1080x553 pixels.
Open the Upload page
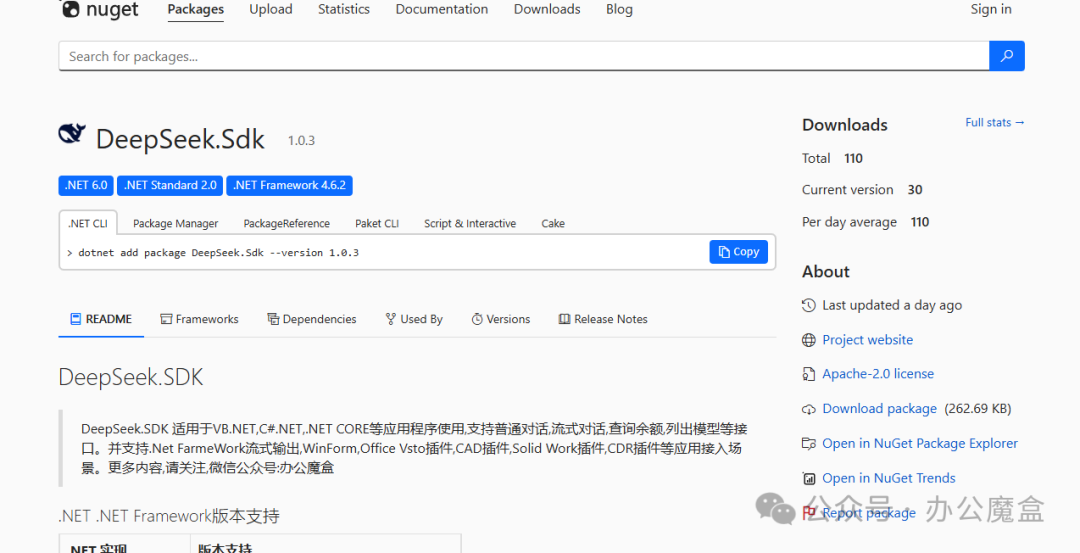coord(271,9)
